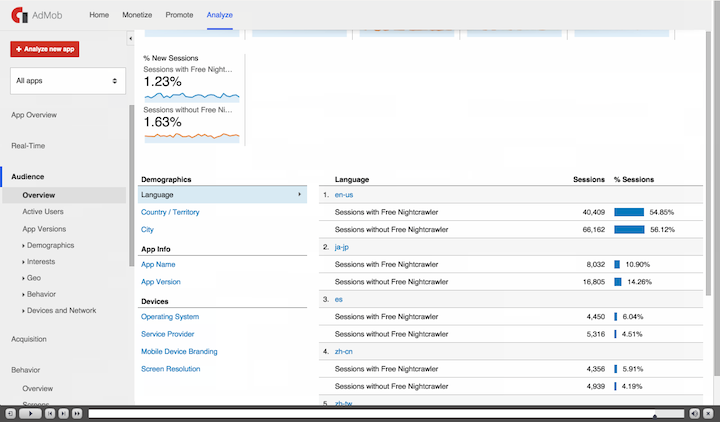Click the sidebar vertical scrollbar
The image size is (720, 422).
pyautogui.click(x=132, y=186)
